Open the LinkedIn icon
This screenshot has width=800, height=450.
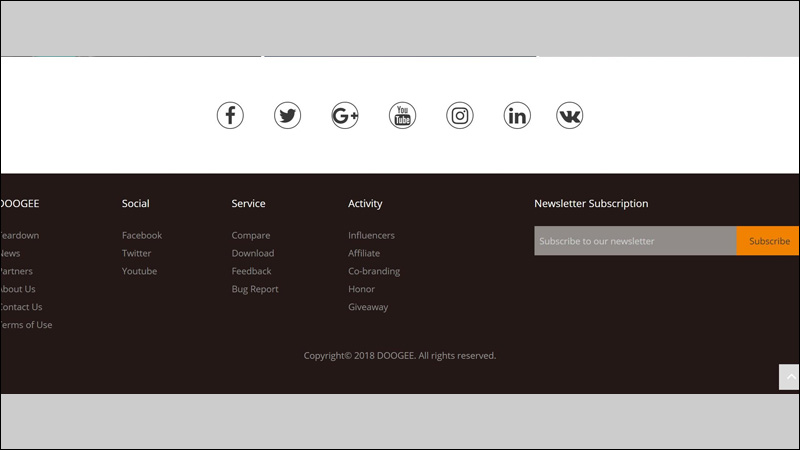point(517,115)
